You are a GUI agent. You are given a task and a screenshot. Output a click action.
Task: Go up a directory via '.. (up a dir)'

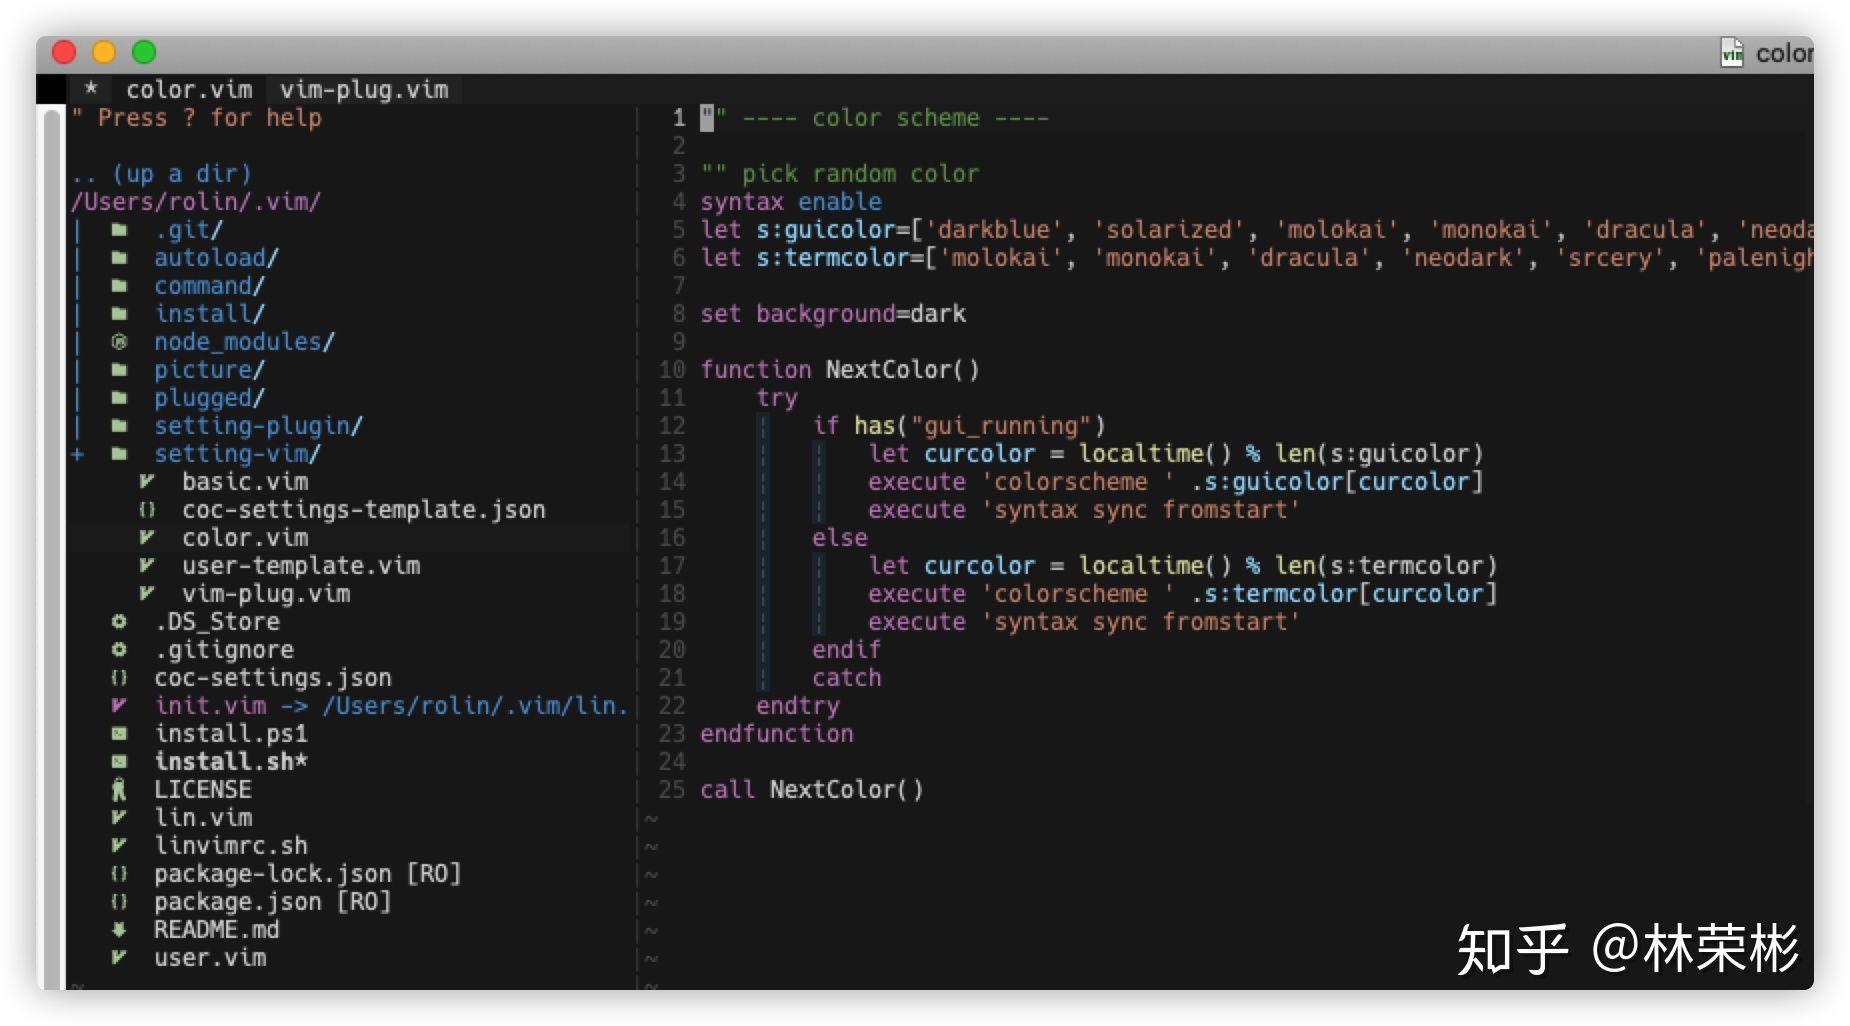[161, 174]
